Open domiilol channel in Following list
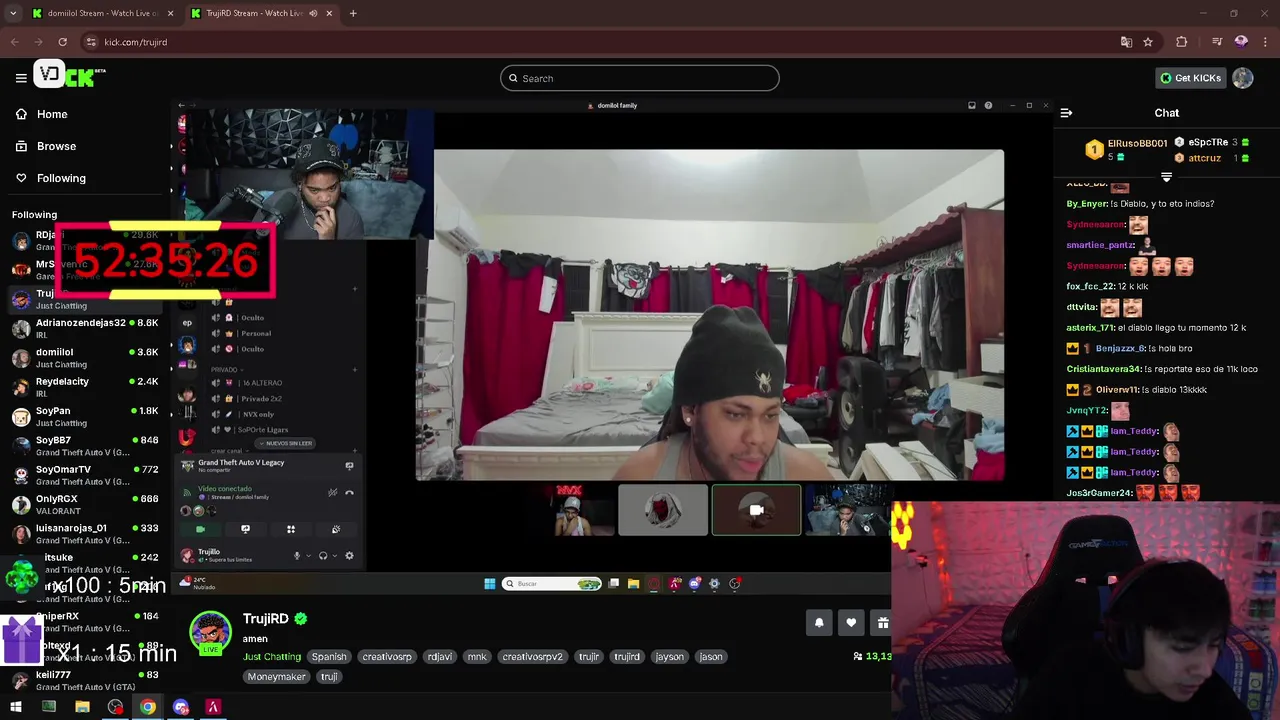The width and height of the screenshot is (1280, 720). tap(85, 358)
